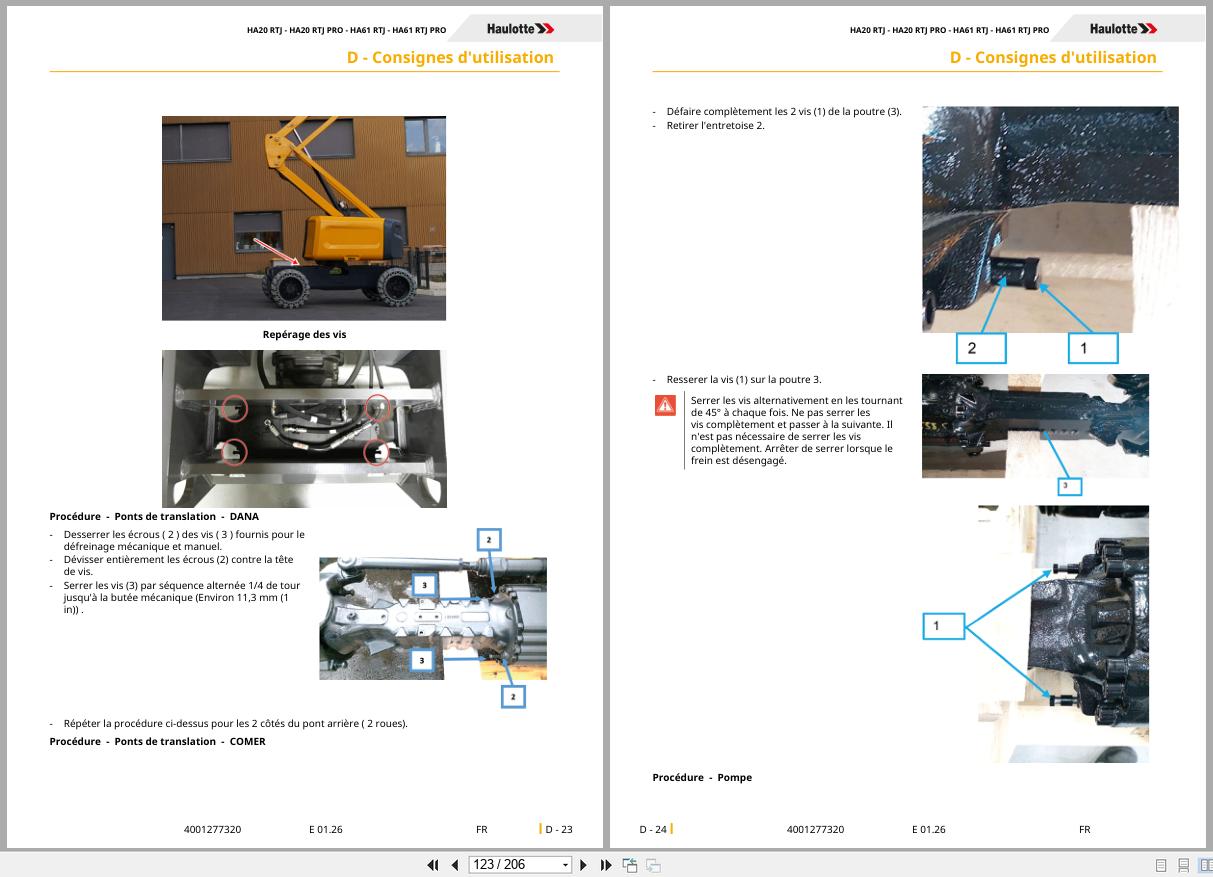Click the 'Défaire complètement les 2 vis' spacer photo

tap(1050, 235)
